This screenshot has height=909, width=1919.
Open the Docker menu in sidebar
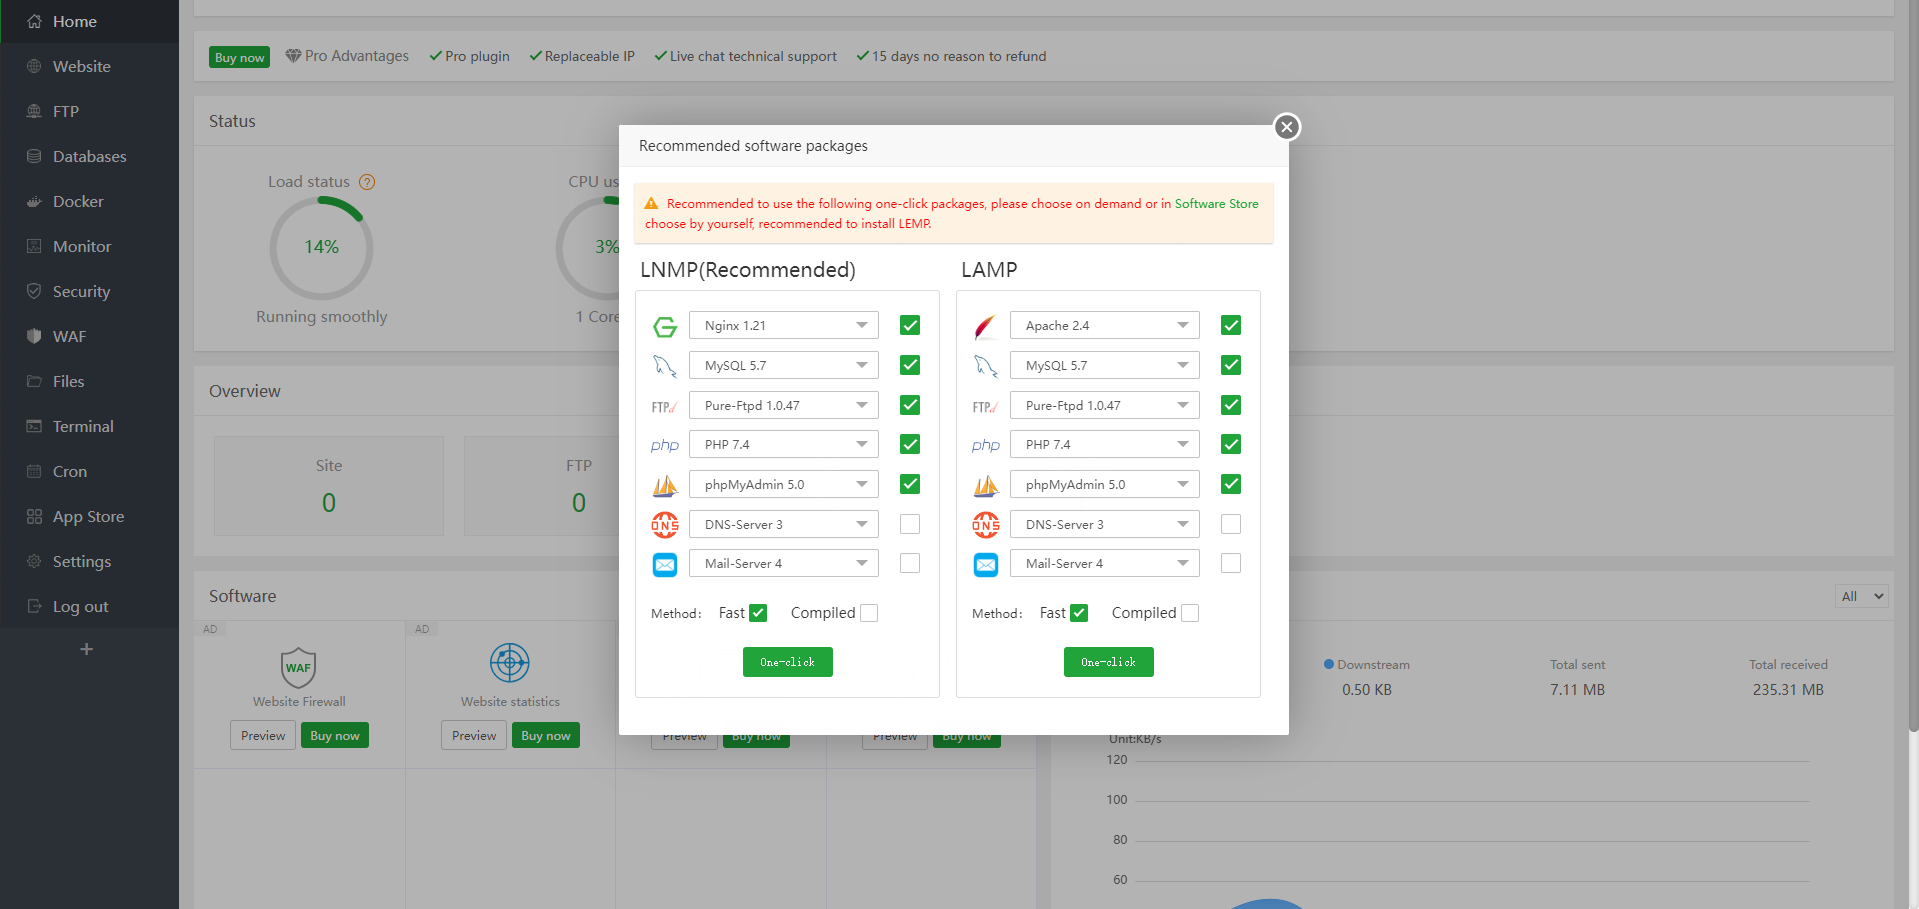[x=78, y=202]
